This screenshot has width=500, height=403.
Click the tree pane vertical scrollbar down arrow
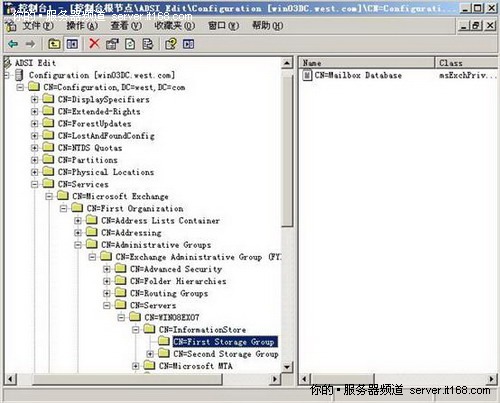pyautogui.click(x=287, y=367)
